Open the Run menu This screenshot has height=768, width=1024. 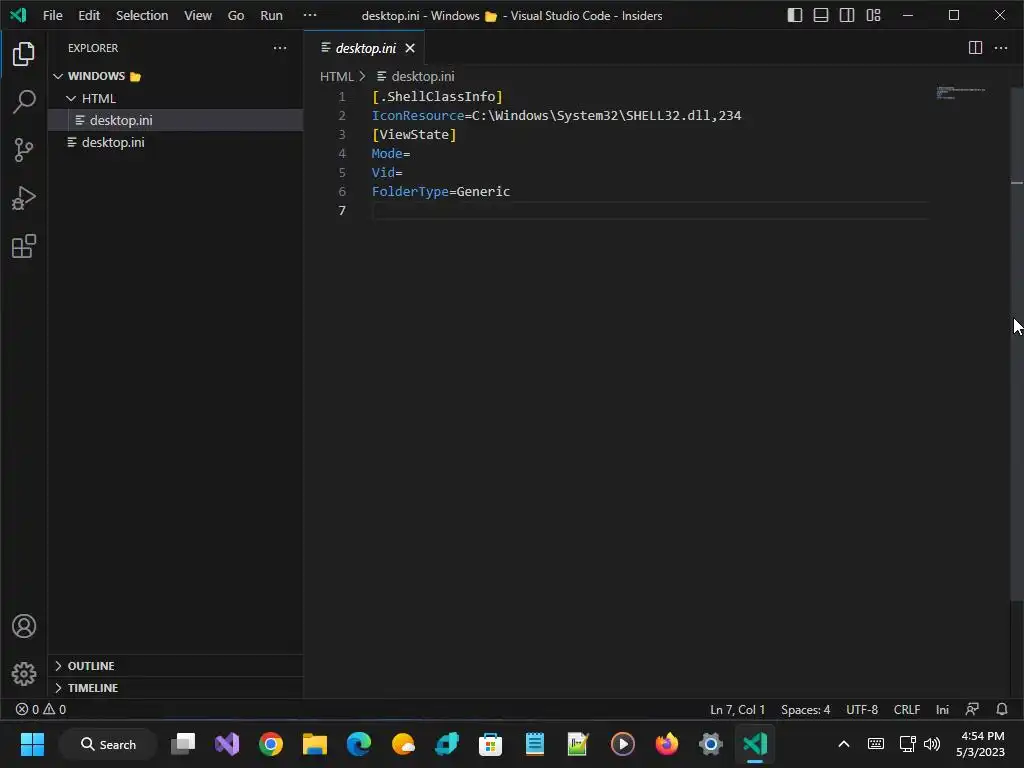click(x=271, y=15)
